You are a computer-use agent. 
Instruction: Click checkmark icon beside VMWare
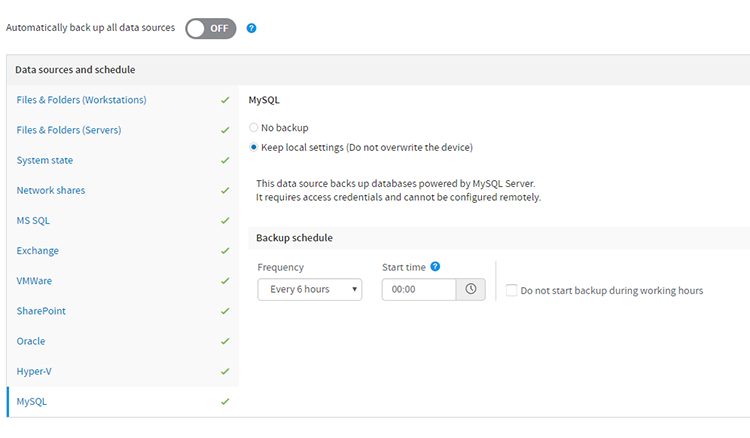pos(225,281)
